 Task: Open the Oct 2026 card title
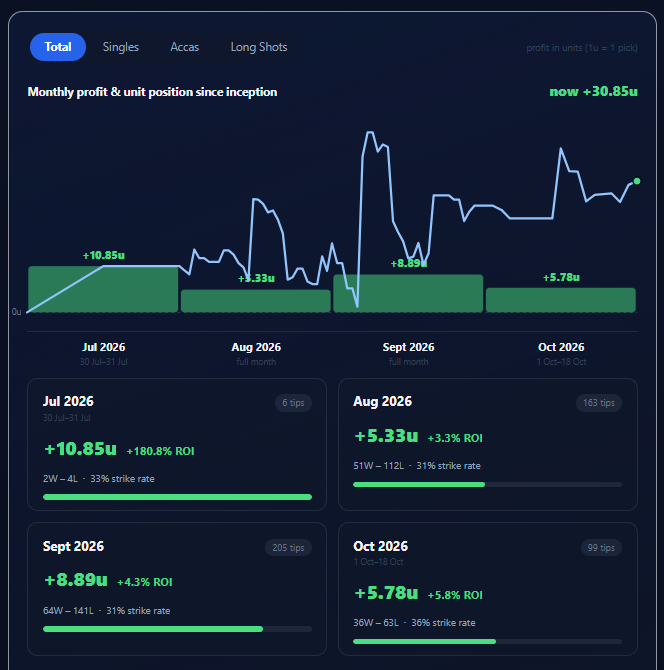point(380,546)
